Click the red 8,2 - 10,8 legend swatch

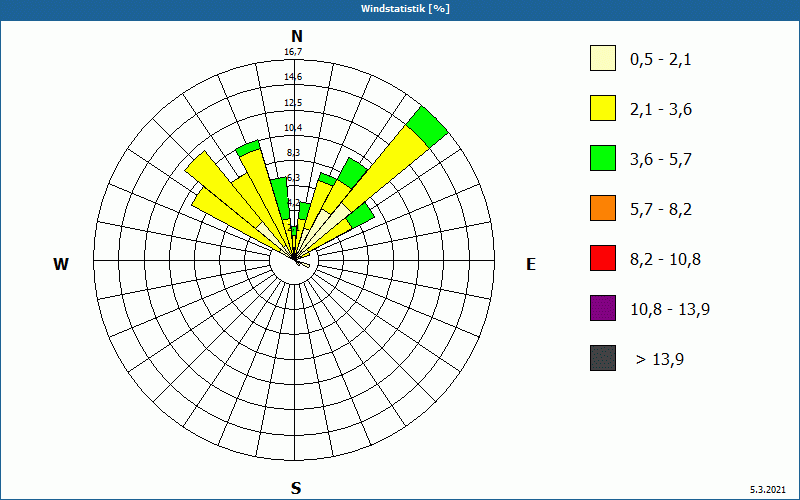[603, 258]
